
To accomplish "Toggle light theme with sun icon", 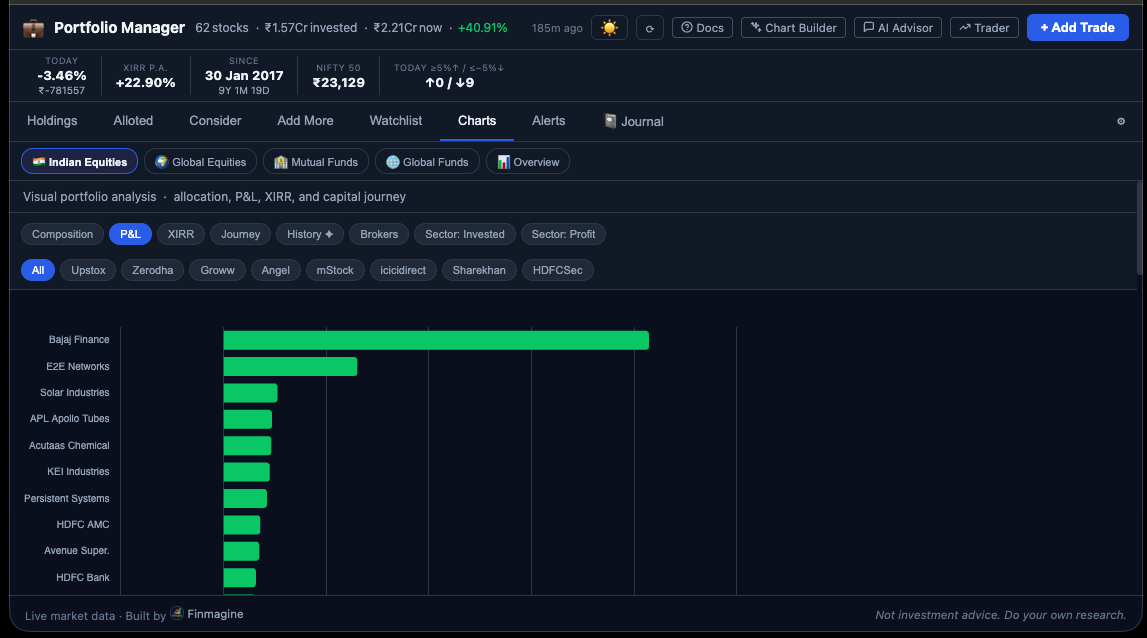I will click(x=609, y=28).
